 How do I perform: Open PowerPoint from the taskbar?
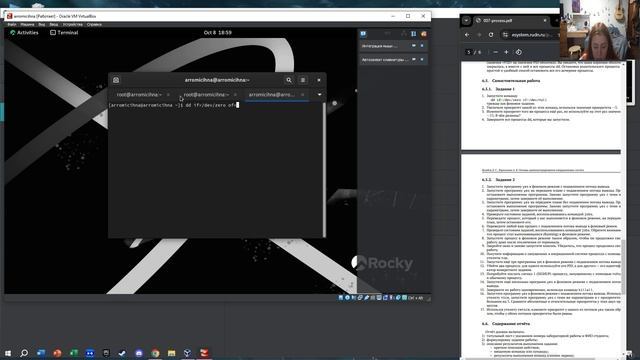pos(57,353)
